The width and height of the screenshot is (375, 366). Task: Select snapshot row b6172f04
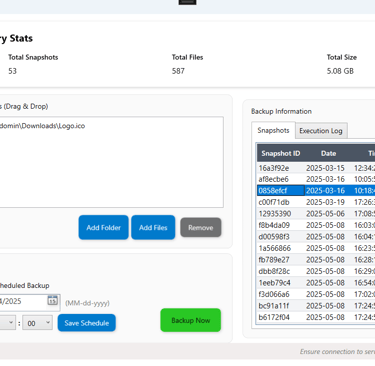(x=316, y=317)
